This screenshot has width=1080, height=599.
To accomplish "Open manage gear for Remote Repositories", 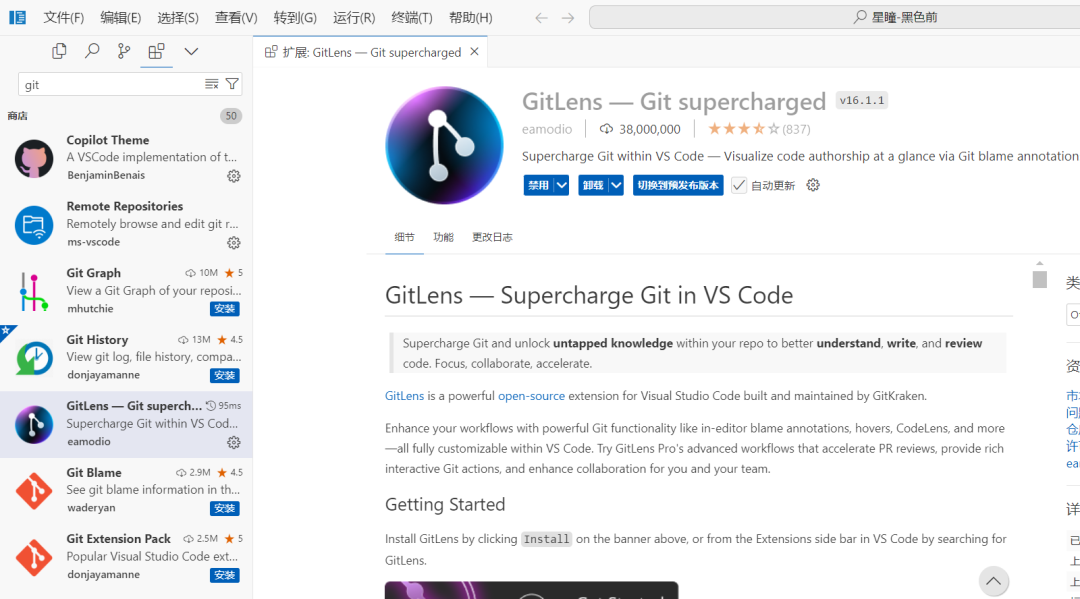I will [x=233, y=243].
